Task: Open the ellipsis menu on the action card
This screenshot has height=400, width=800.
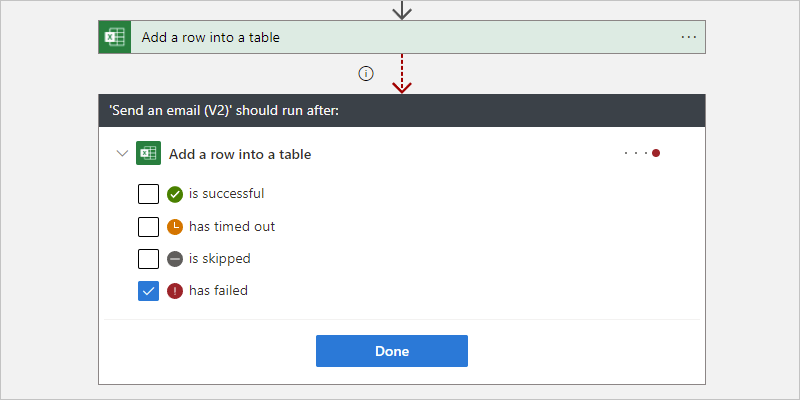Action: pyautogui.click(x=688, y=37)
